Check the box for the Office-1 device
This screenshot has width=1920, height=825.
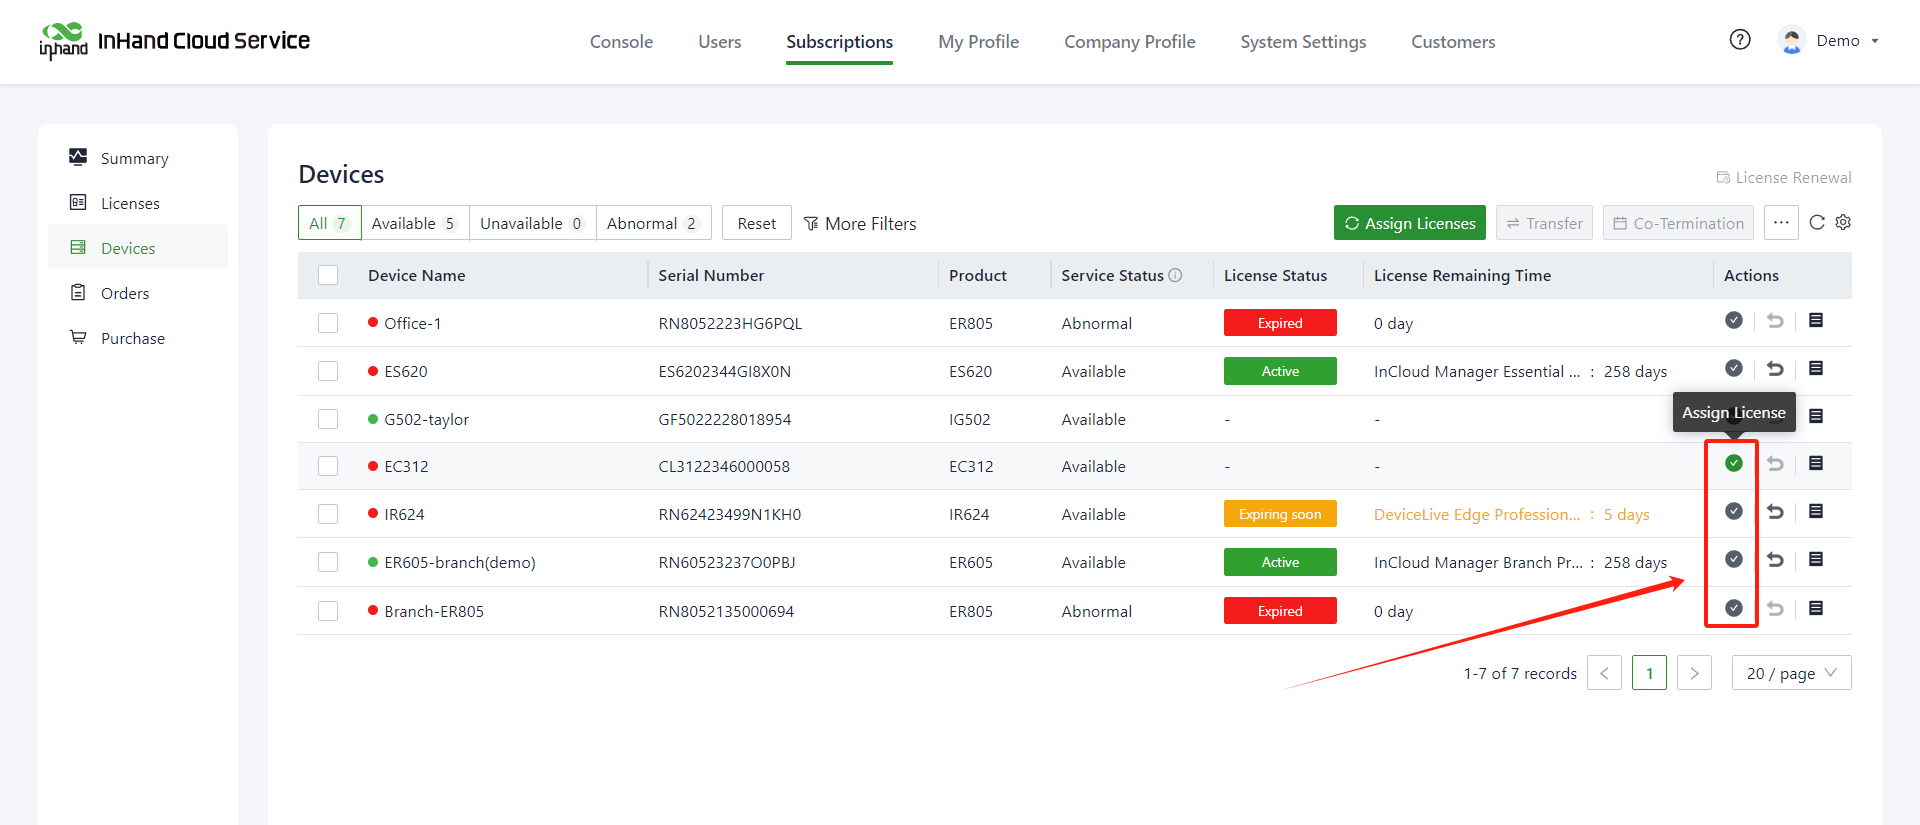coord(328,323)
